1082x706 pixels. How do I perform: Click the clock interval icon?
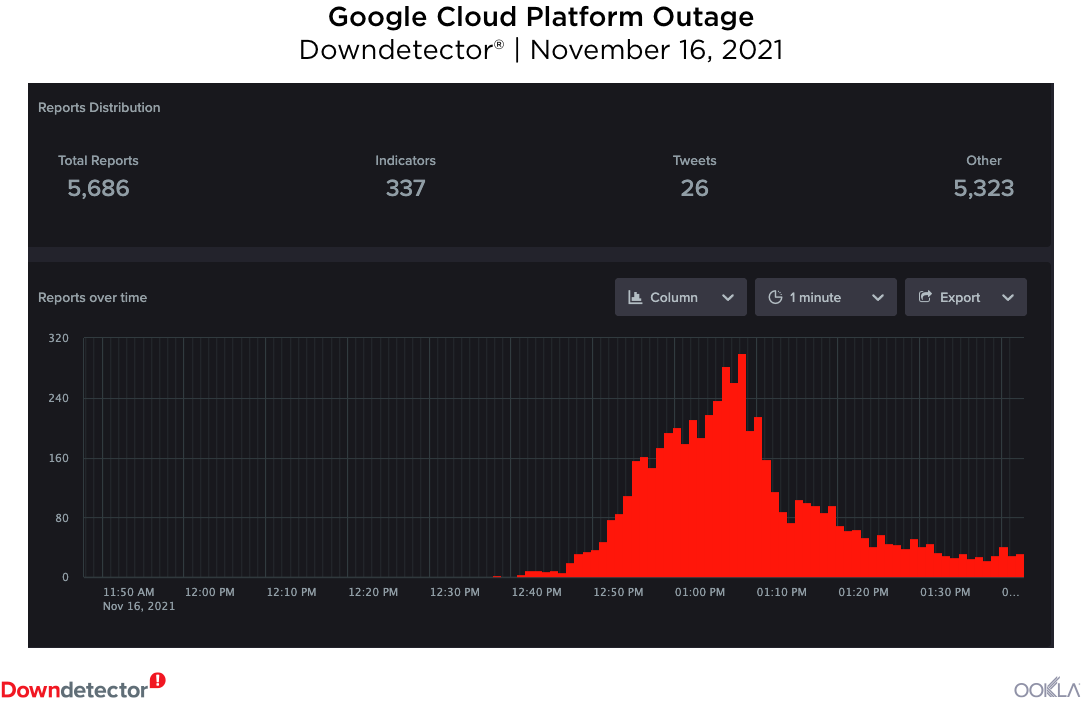775,297
